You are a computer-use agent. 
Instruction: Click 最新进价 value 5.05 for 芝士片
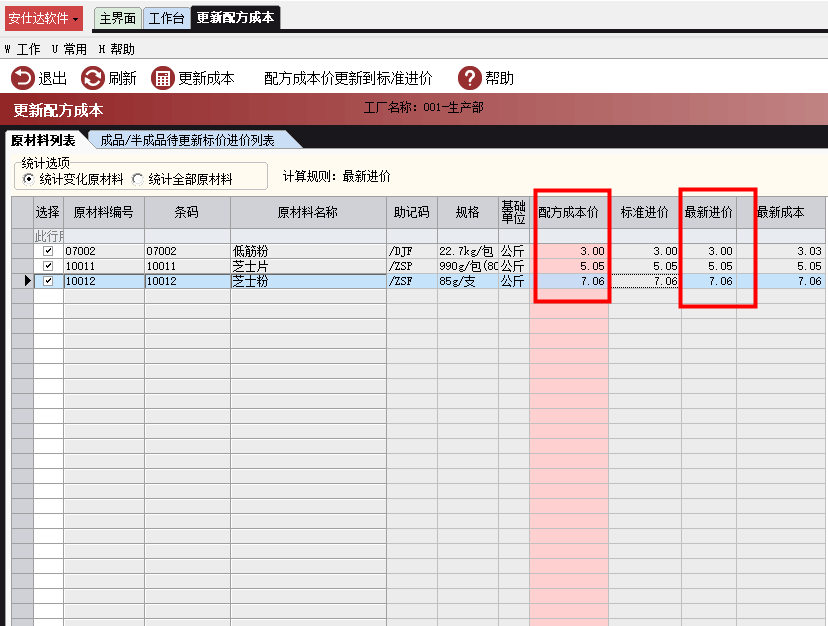(x=709, y=266)
